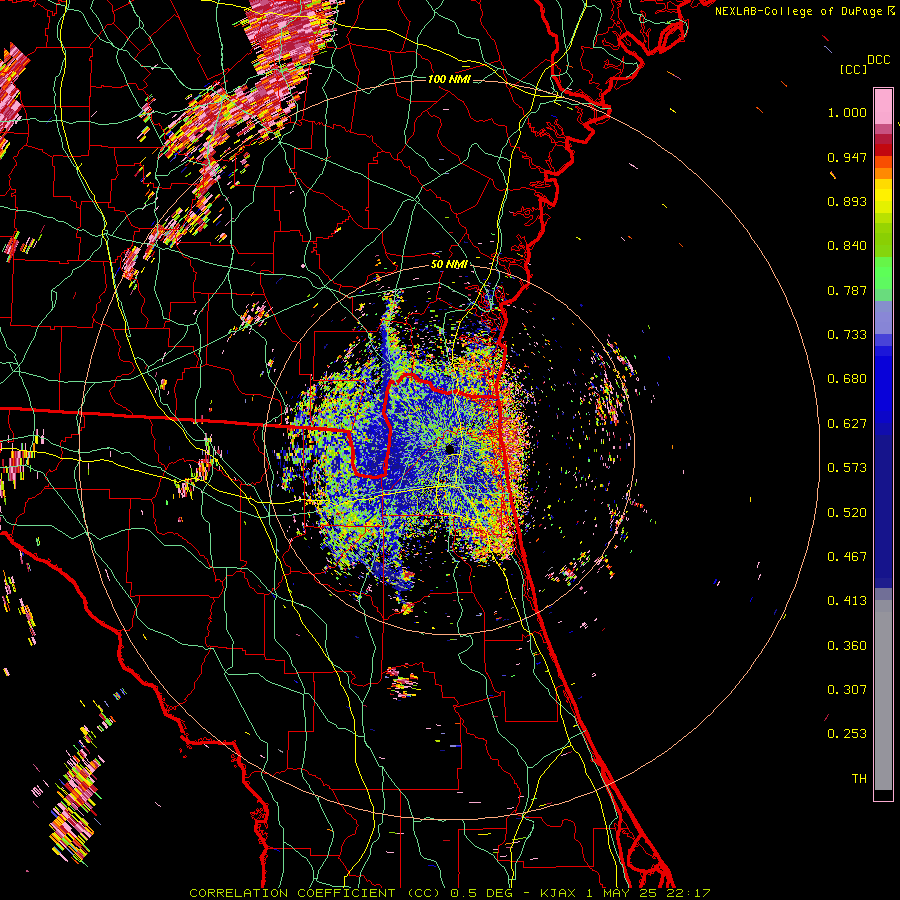
Task: Click the TH threshold label
Action: tap(859, 778)
